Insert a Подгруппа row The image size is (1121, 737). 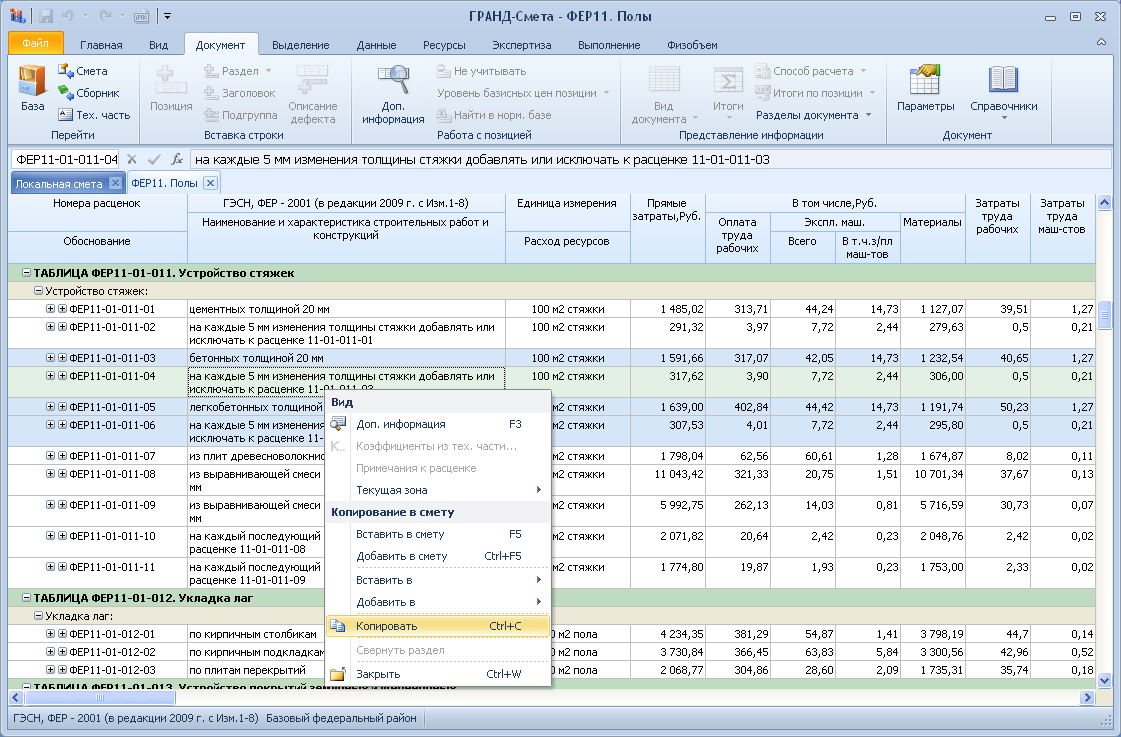(240, 114)
